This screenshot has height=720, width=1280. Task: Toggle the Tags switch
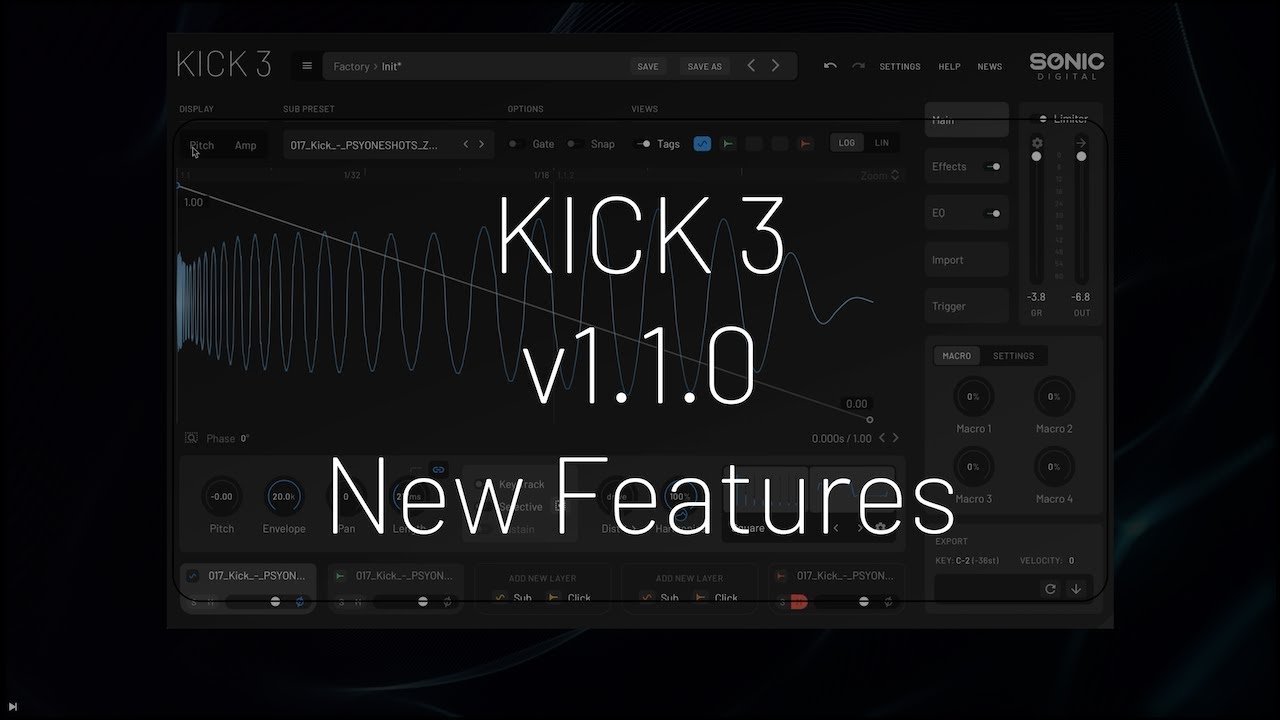tap(643, 144)
